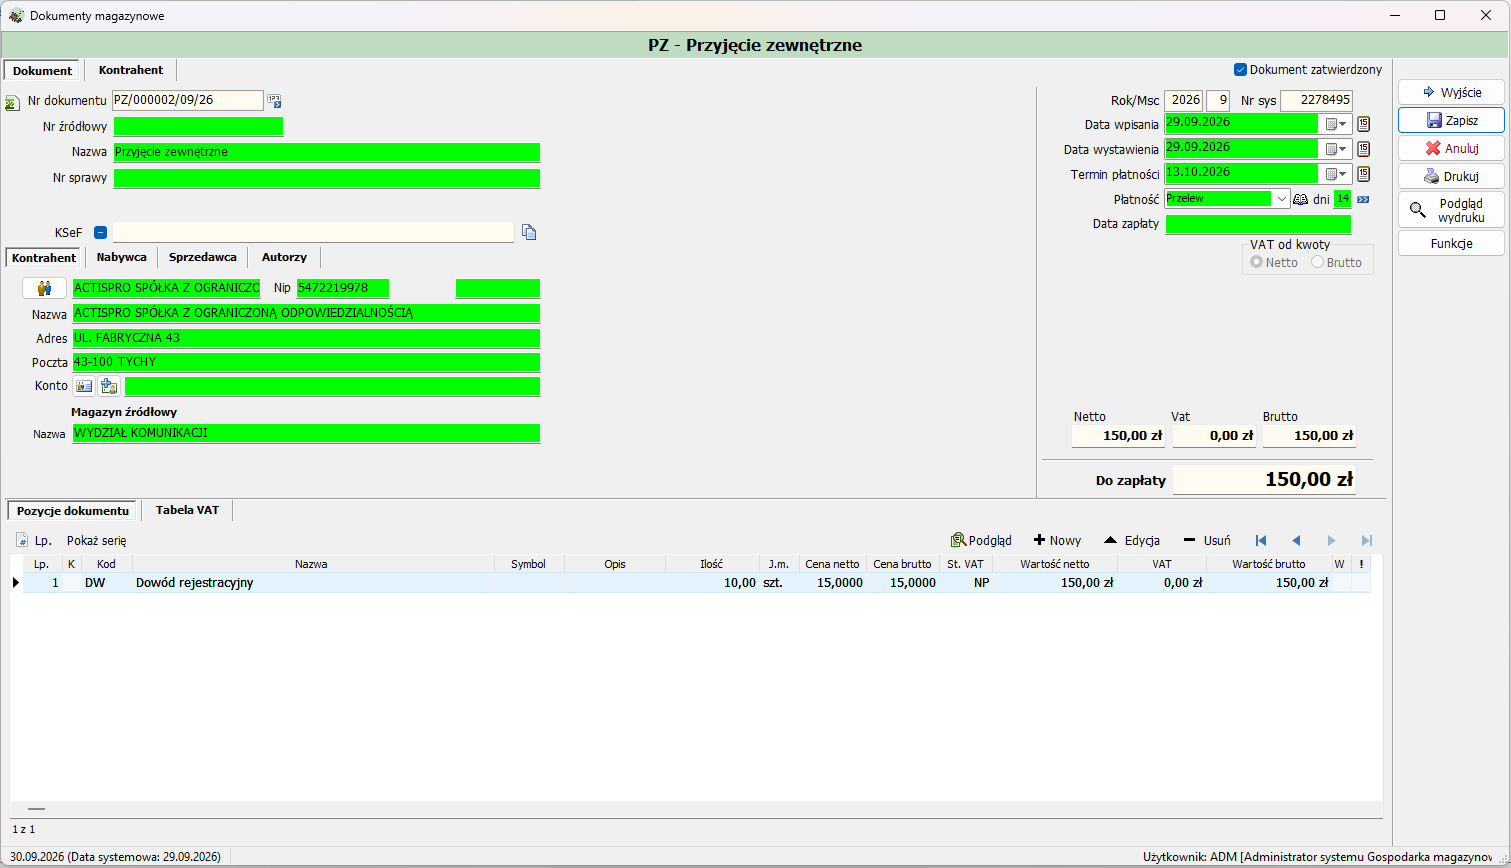Go to first record with navigation arrow

tap(1261, 540)
